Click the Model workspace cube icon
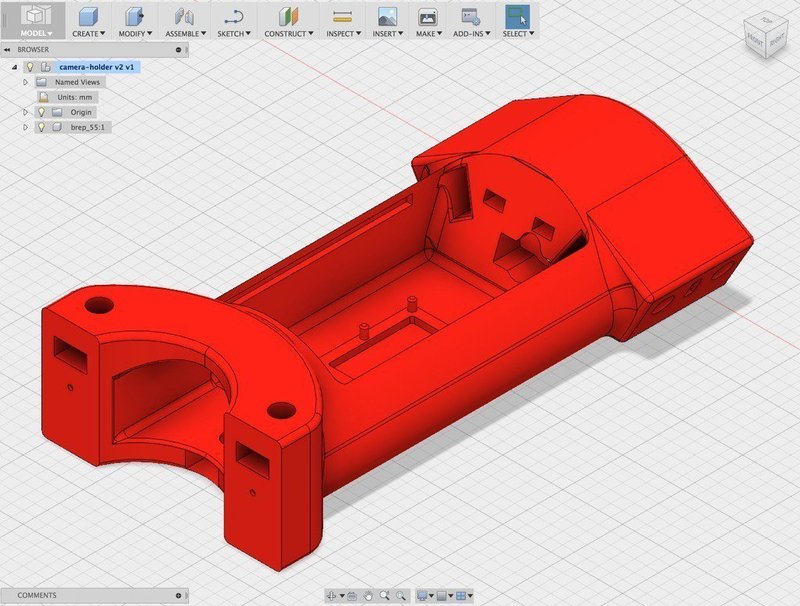 [x=35, y=15]
